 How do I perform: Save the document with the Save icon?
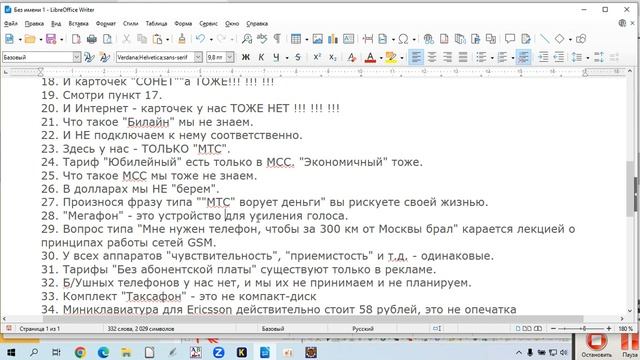tap(51, 39)
